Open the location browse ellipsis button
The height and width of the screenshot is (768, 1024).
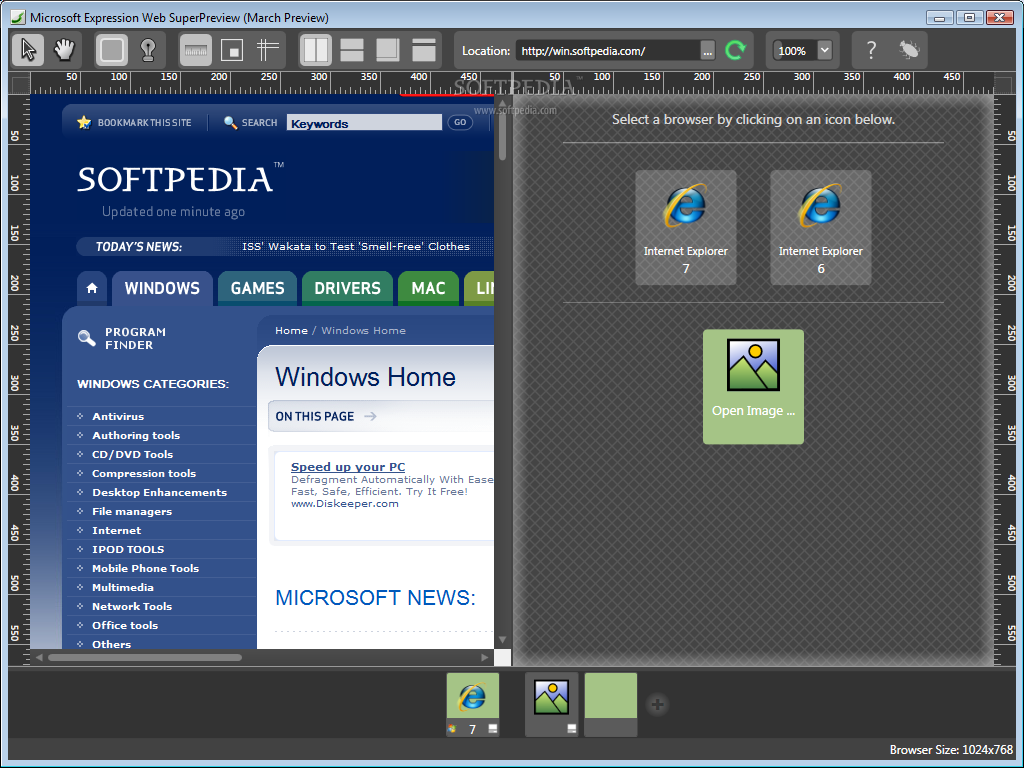point(708,51)
